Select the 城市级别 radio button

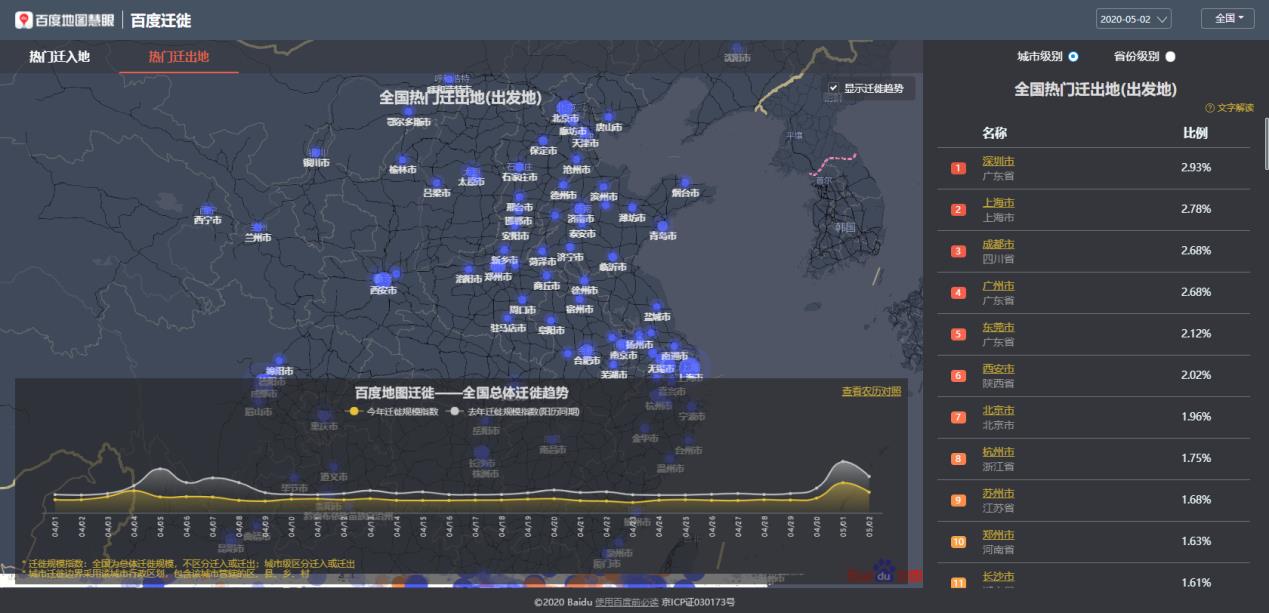[1073, 58]
